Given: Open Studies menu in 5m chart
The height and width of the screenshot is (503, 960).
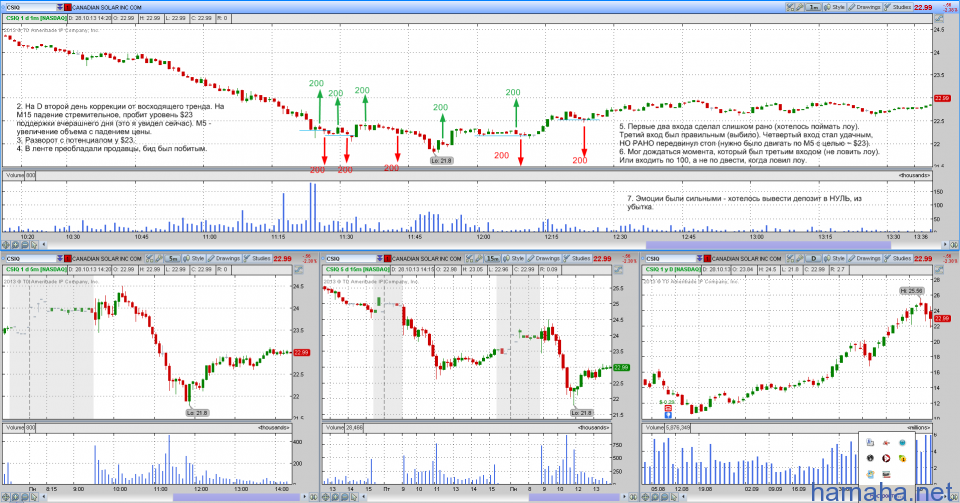Looking at the screenshot, I should 257,259.
